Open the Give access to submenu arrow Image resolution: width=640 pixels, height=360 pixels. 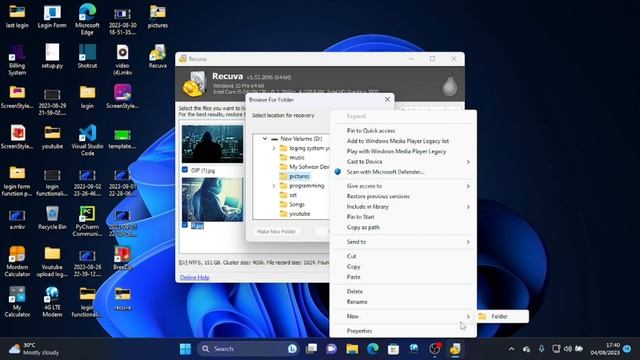click(x=468, y=186)
